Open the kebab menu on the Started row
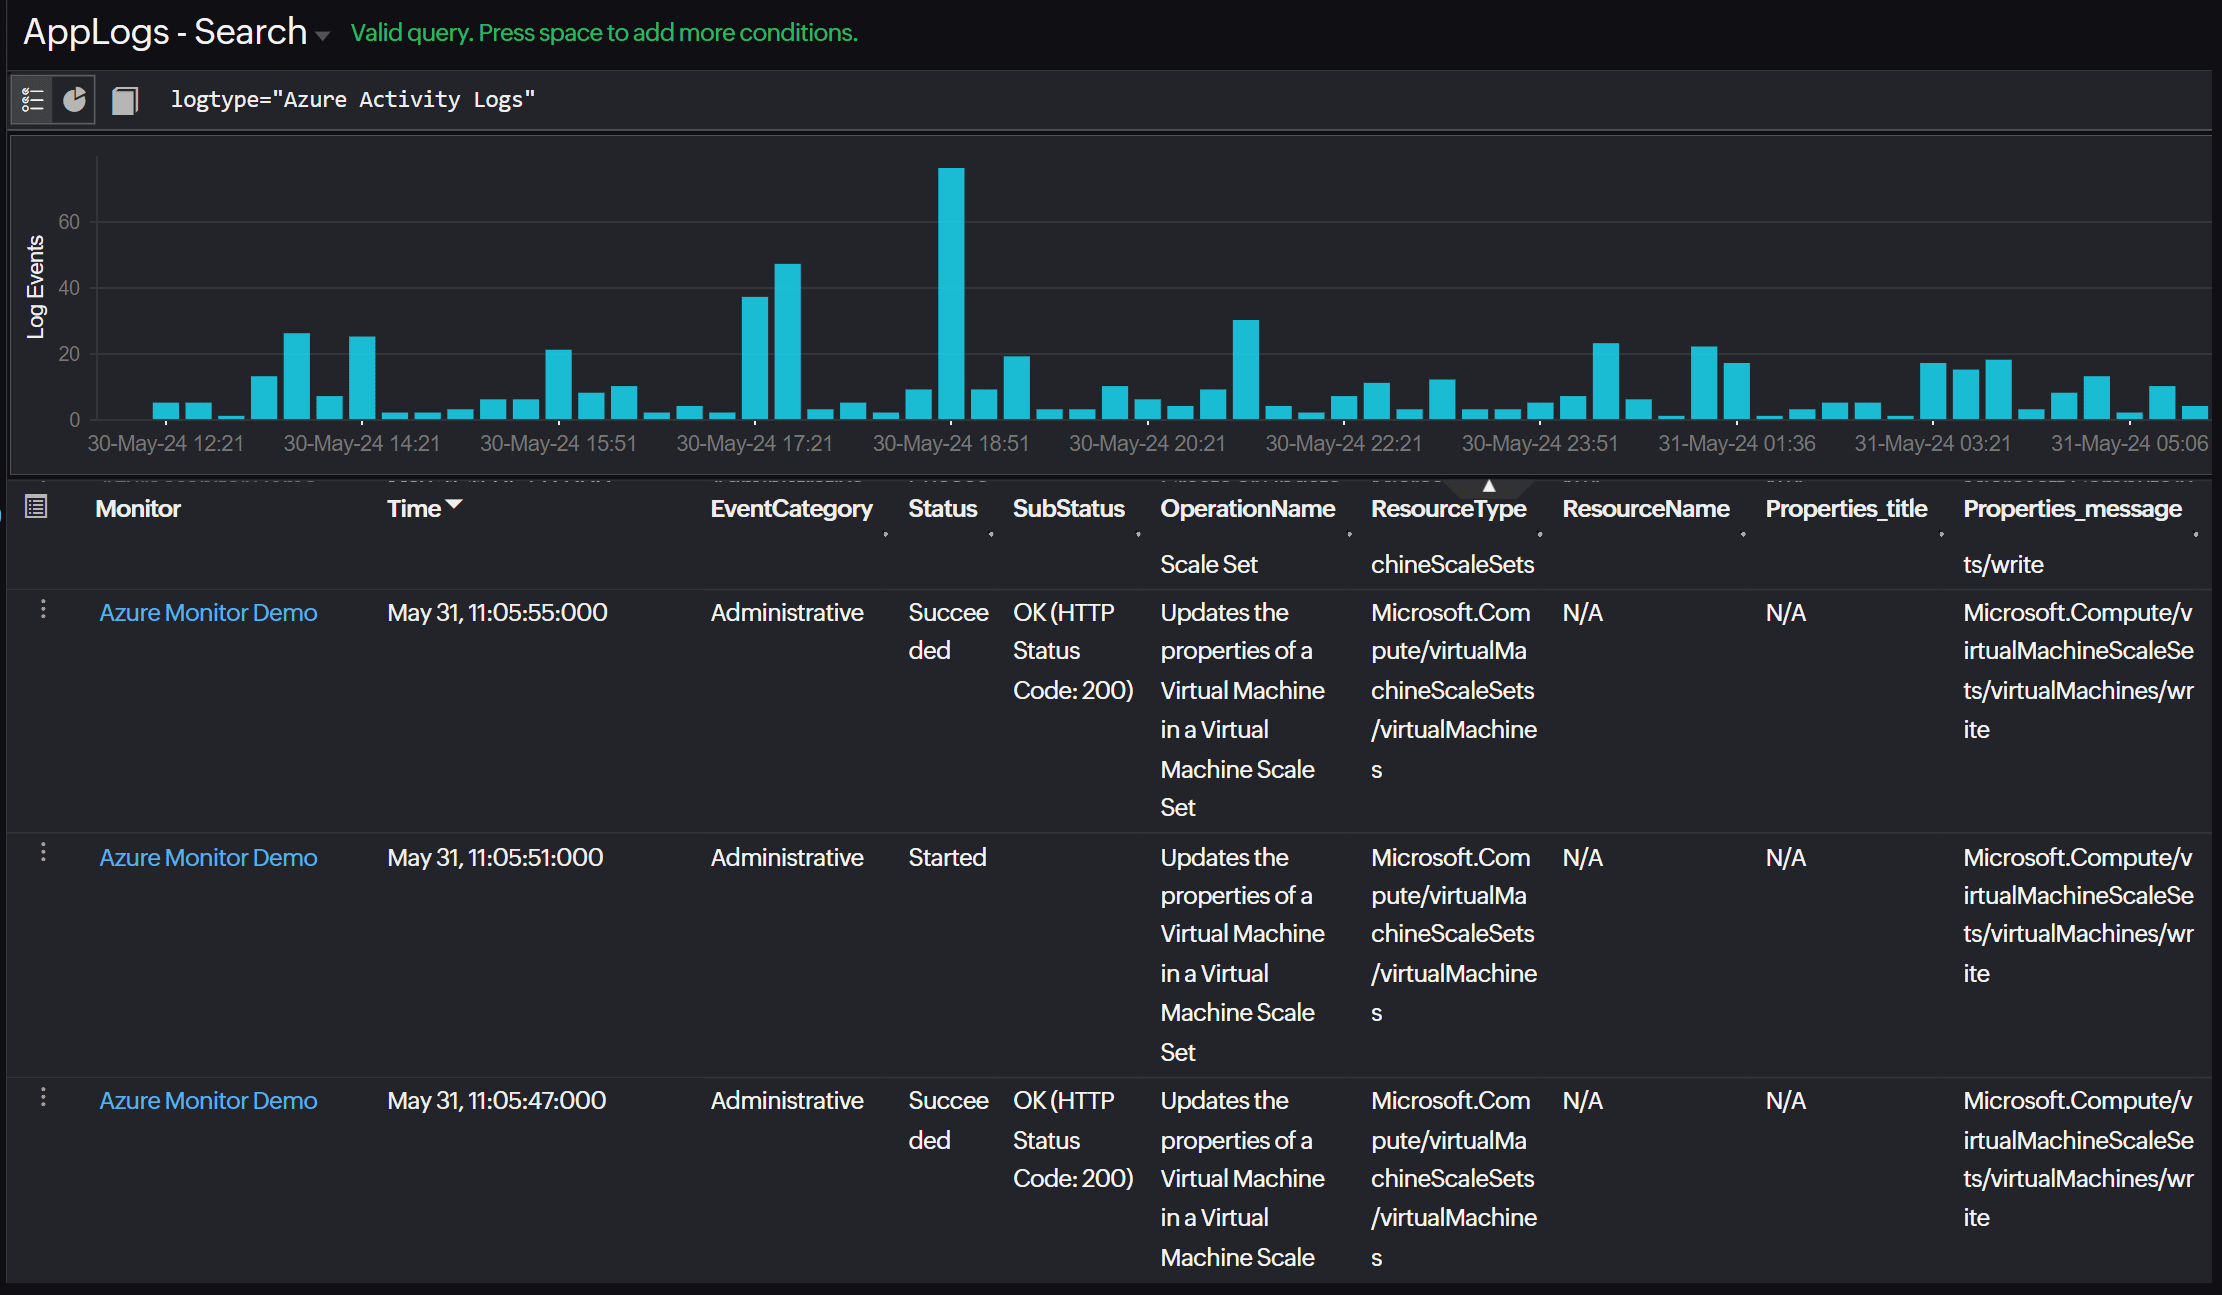The image size is (2222, 1295). pos(43,852)
